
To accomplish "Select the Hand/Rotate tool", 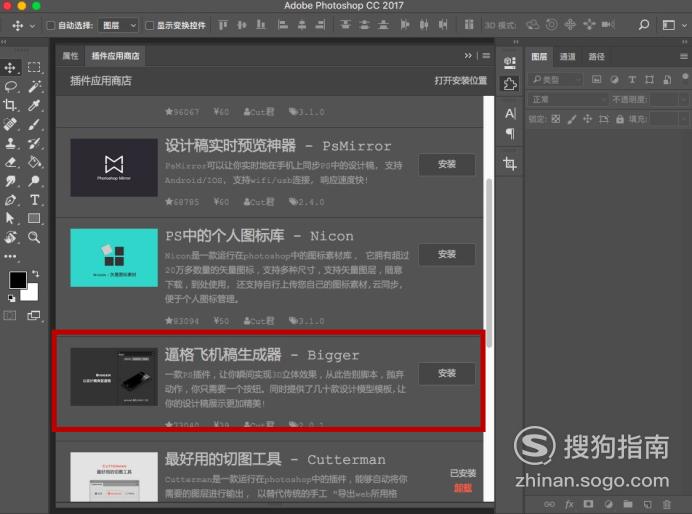I will pyautogui.click(x=10, y=237).
